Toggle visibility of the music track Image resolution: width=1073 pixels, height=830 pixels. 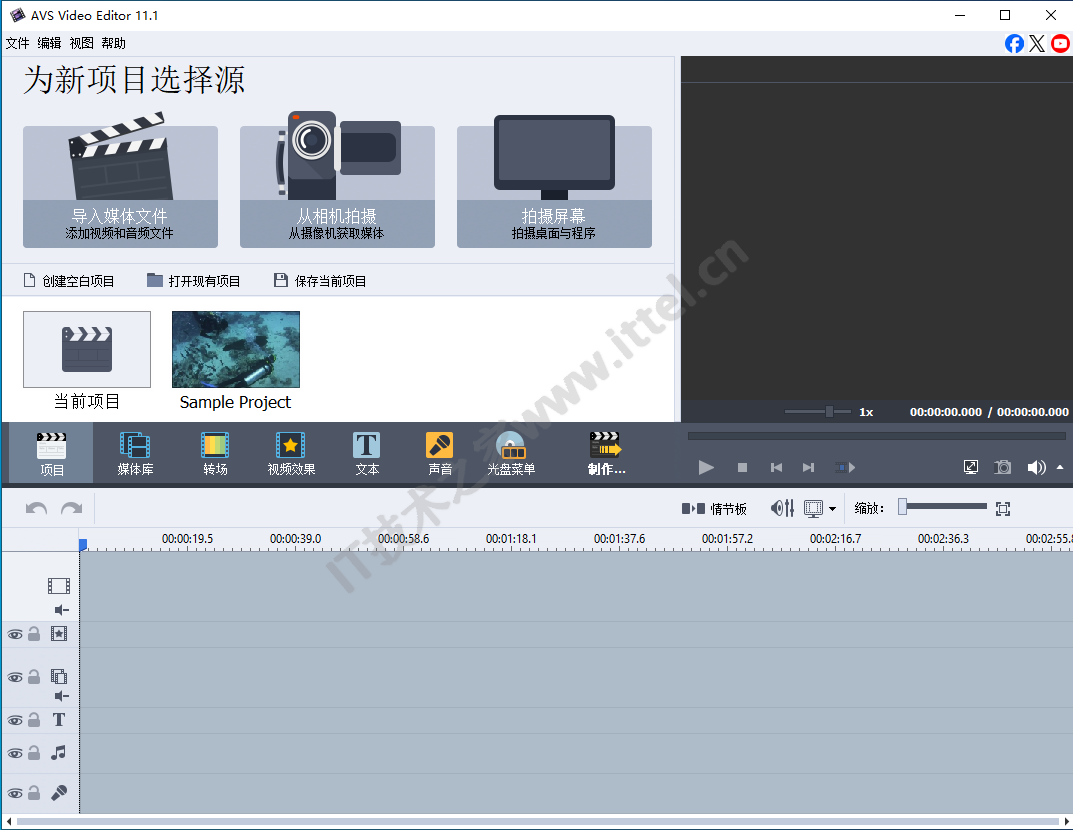[15, 753]
